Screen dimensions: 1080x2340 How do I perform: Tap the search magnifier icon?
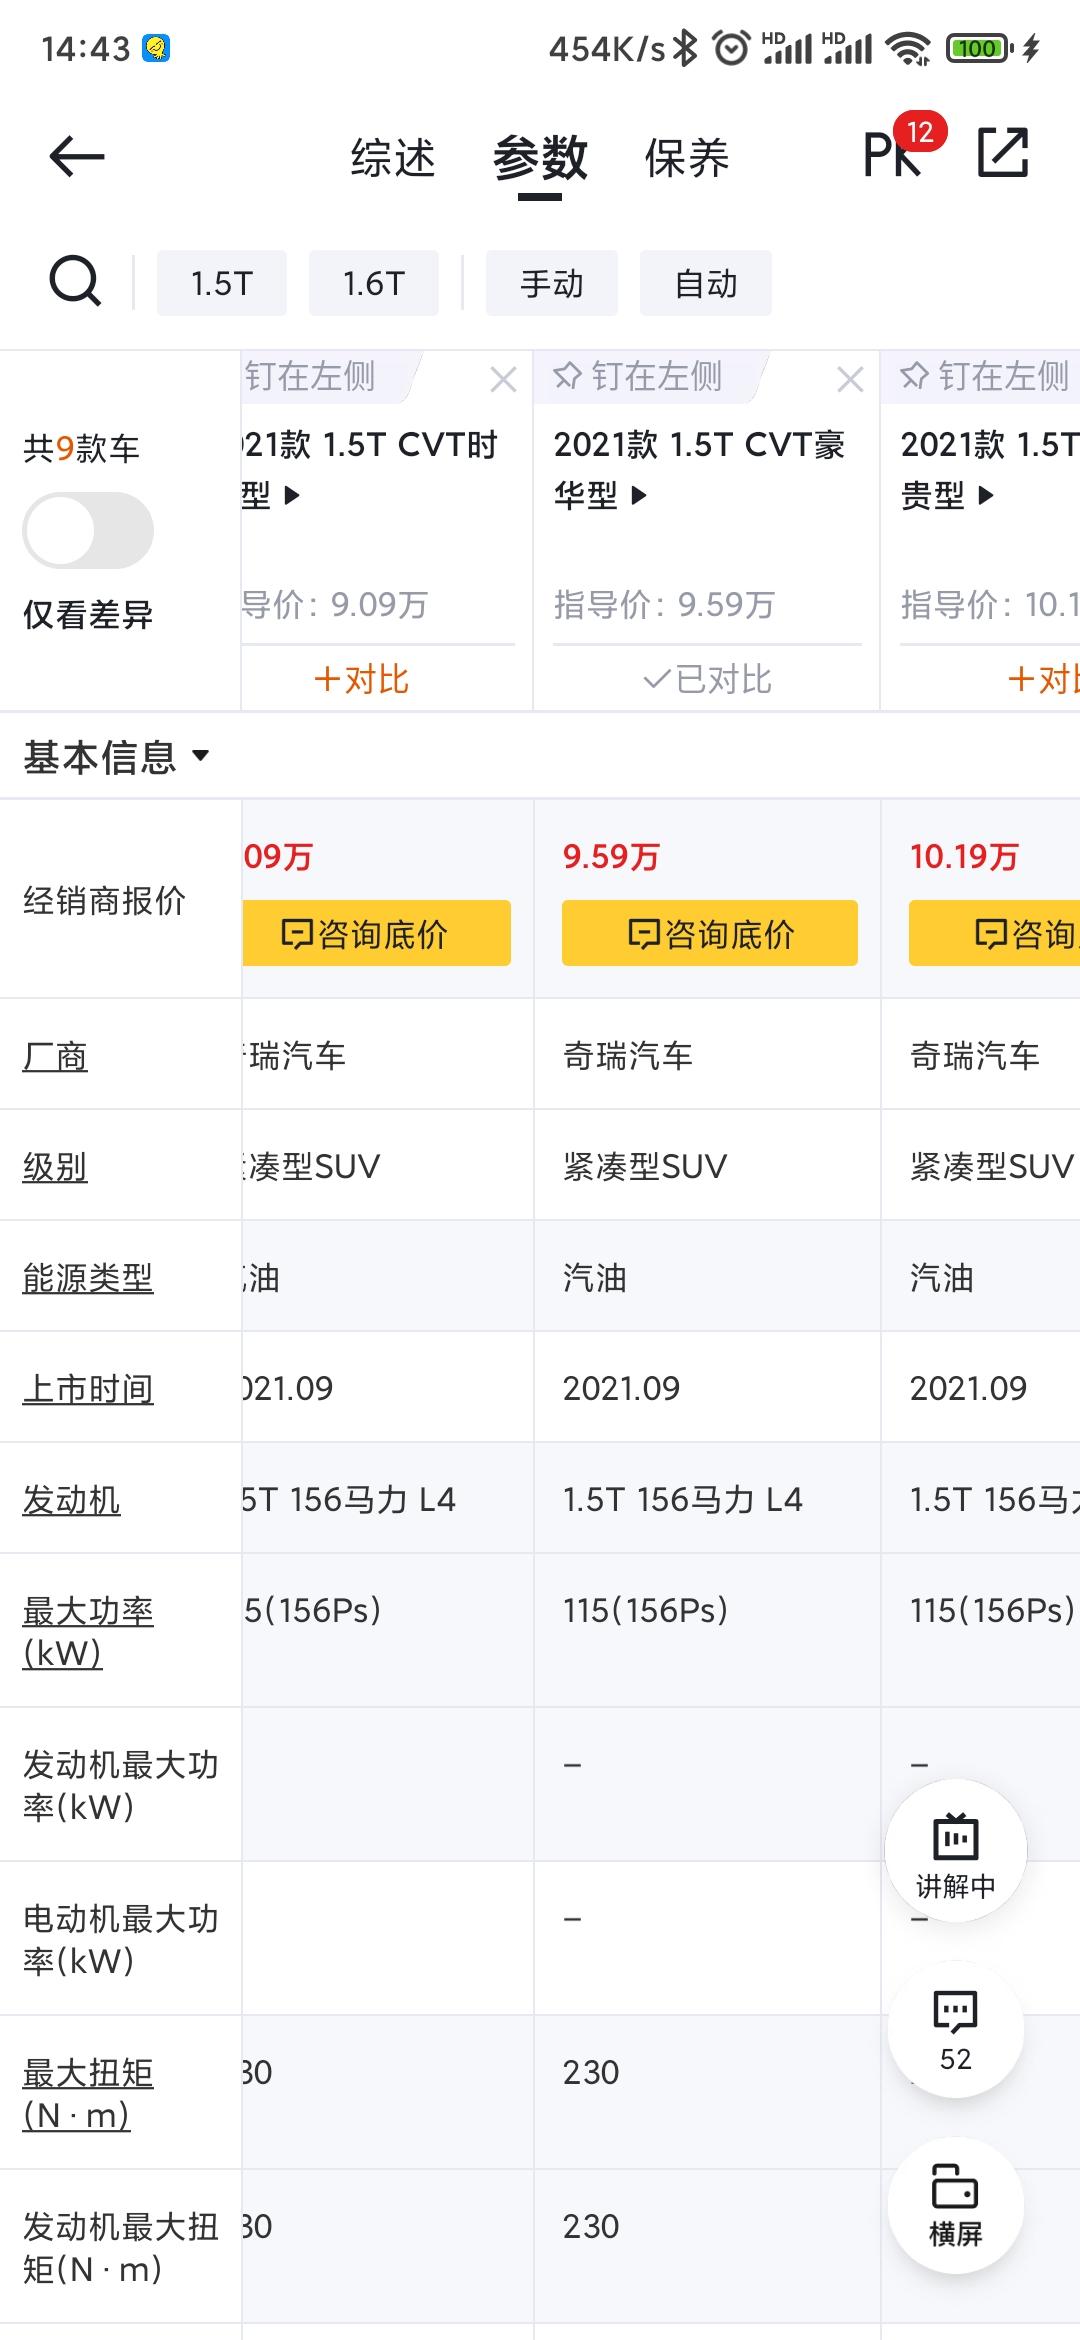click(x=75, y=281)
